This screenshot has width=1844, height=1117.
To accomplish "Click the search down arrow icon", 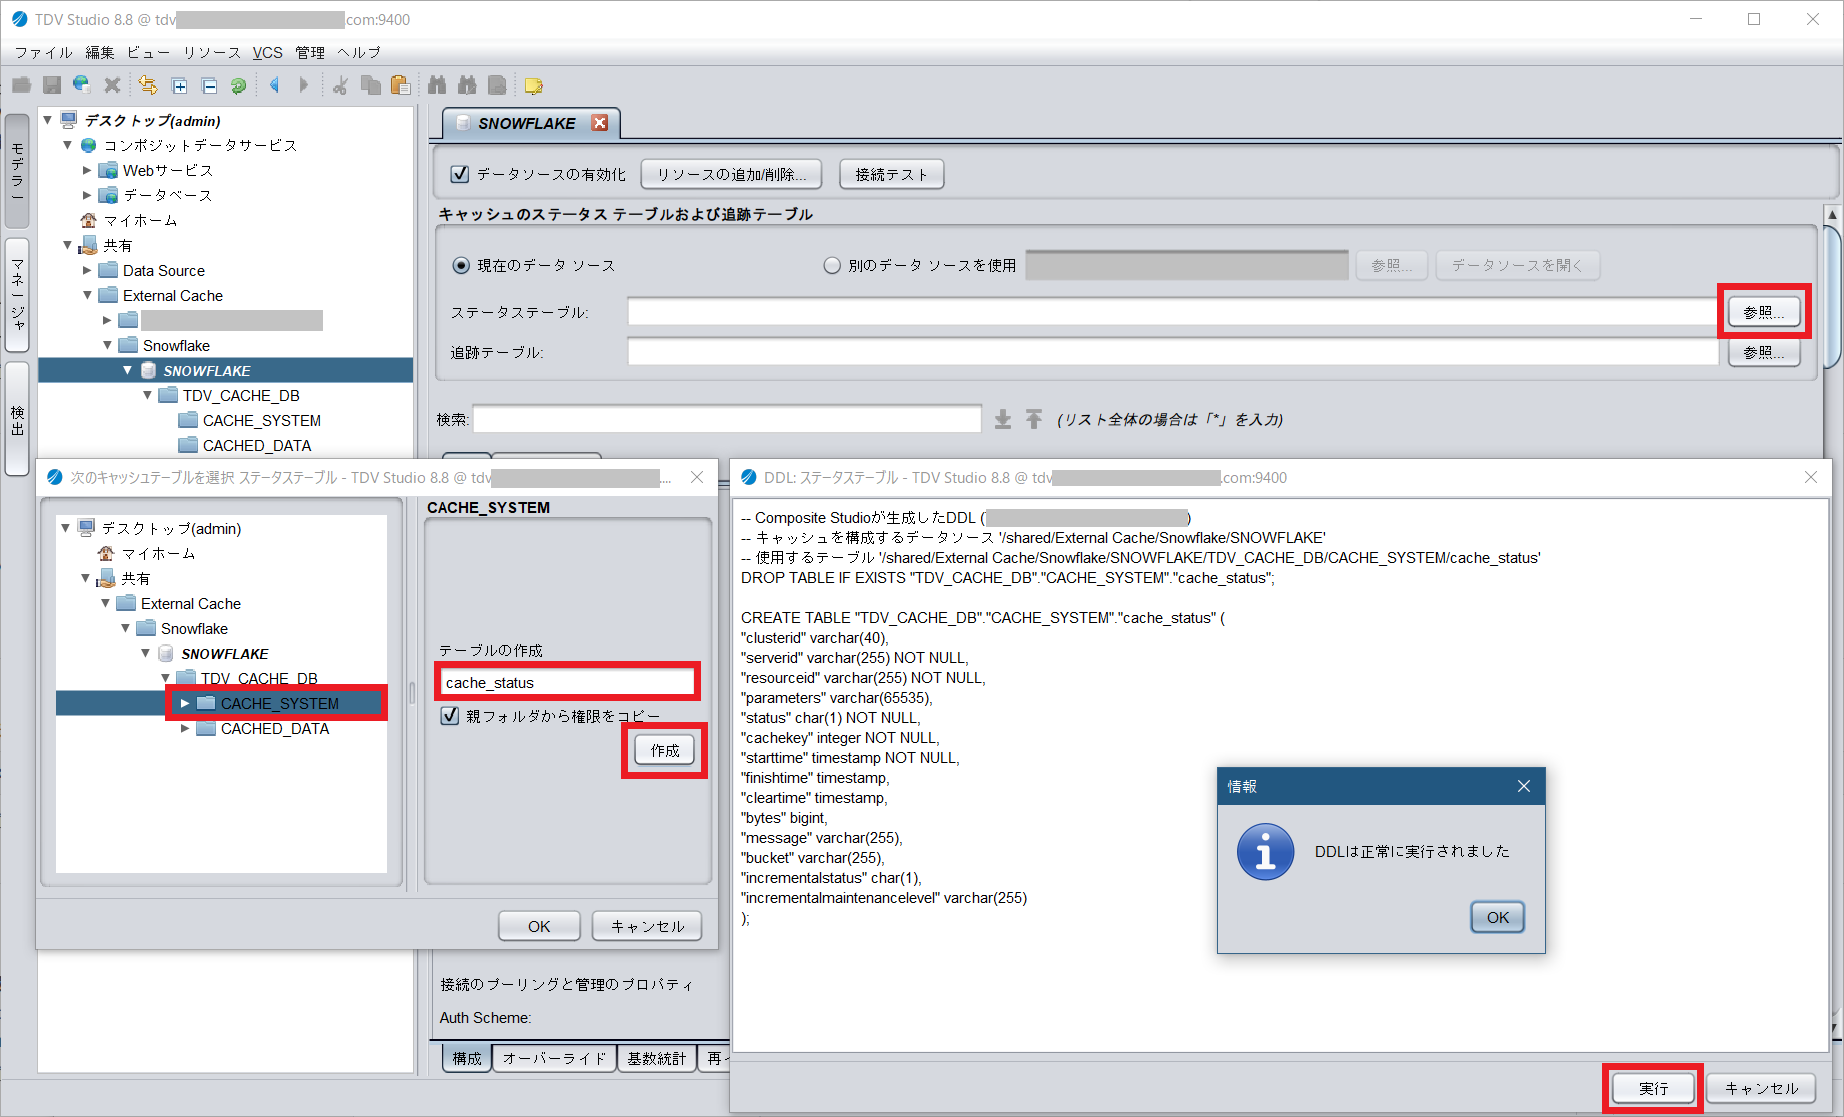I will pos(1003,419).
